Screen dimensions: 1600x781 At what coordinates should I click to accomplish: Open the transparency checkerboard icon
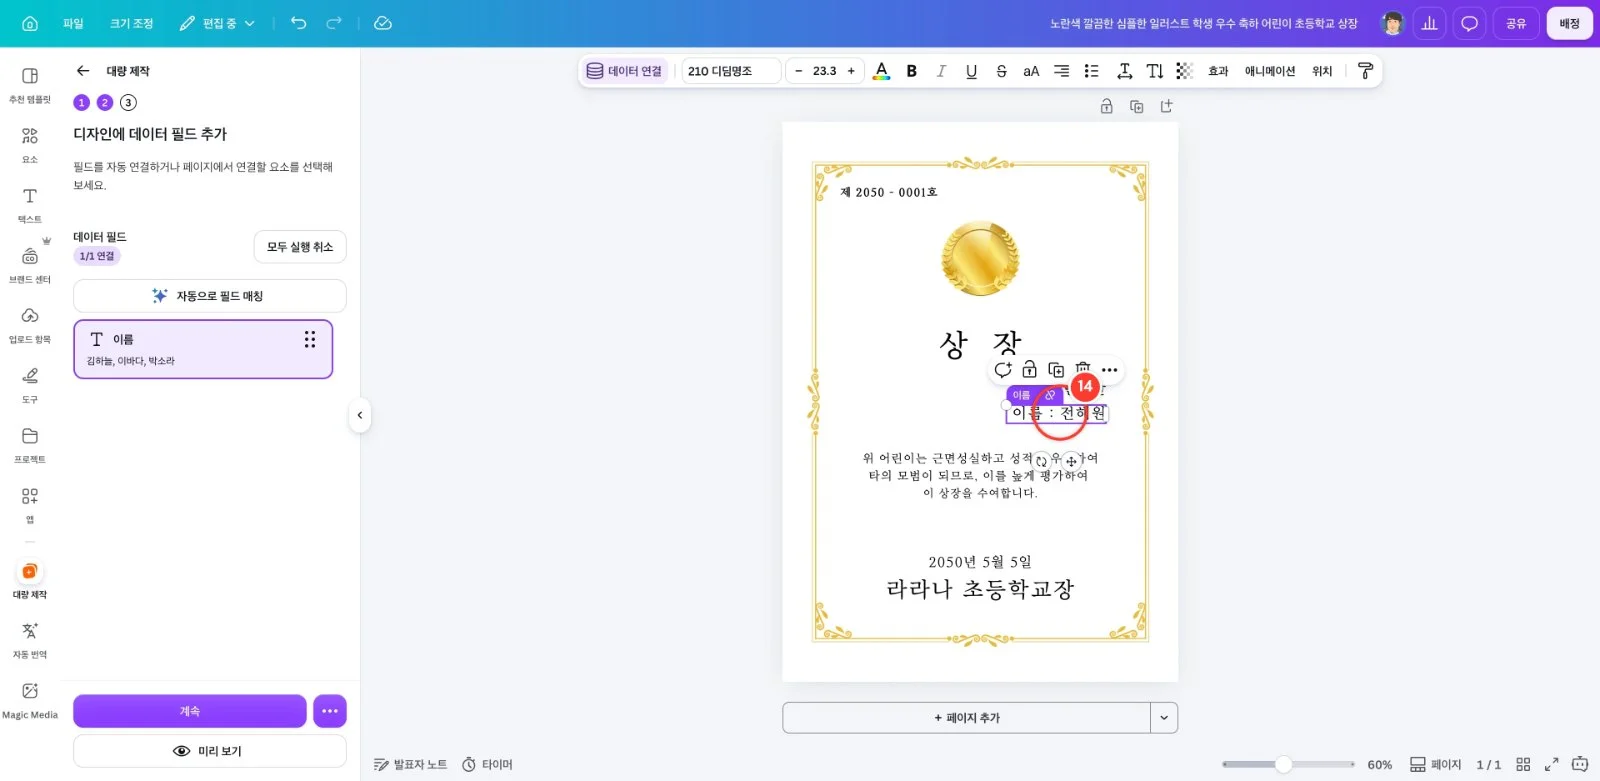click(x=1185, y=71)
